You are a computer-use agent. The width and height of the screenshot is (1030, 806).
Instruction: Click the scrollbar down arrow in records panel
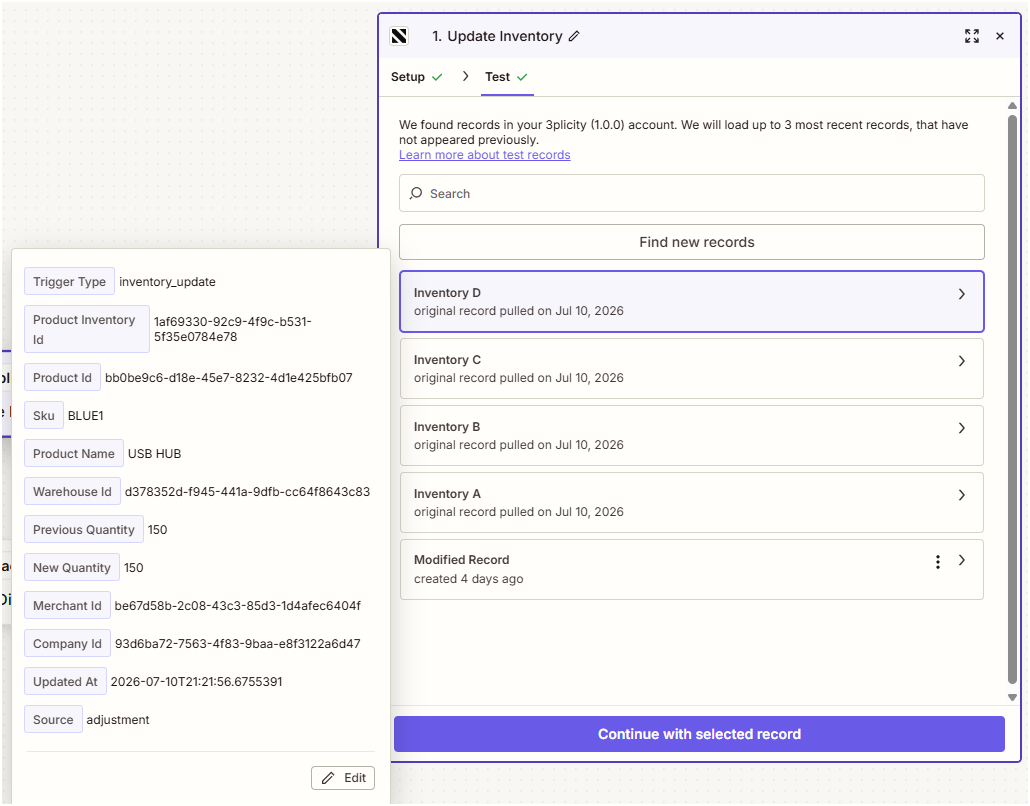click(1012, 698)
